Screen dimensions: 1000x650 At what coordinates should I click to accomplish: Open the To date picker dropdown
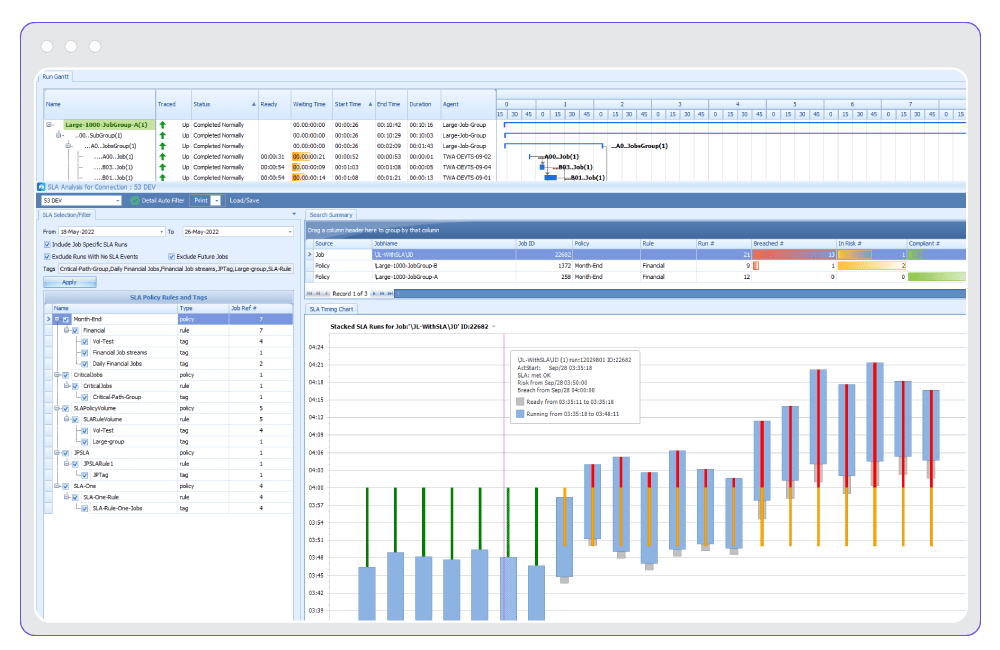[290, 232]
